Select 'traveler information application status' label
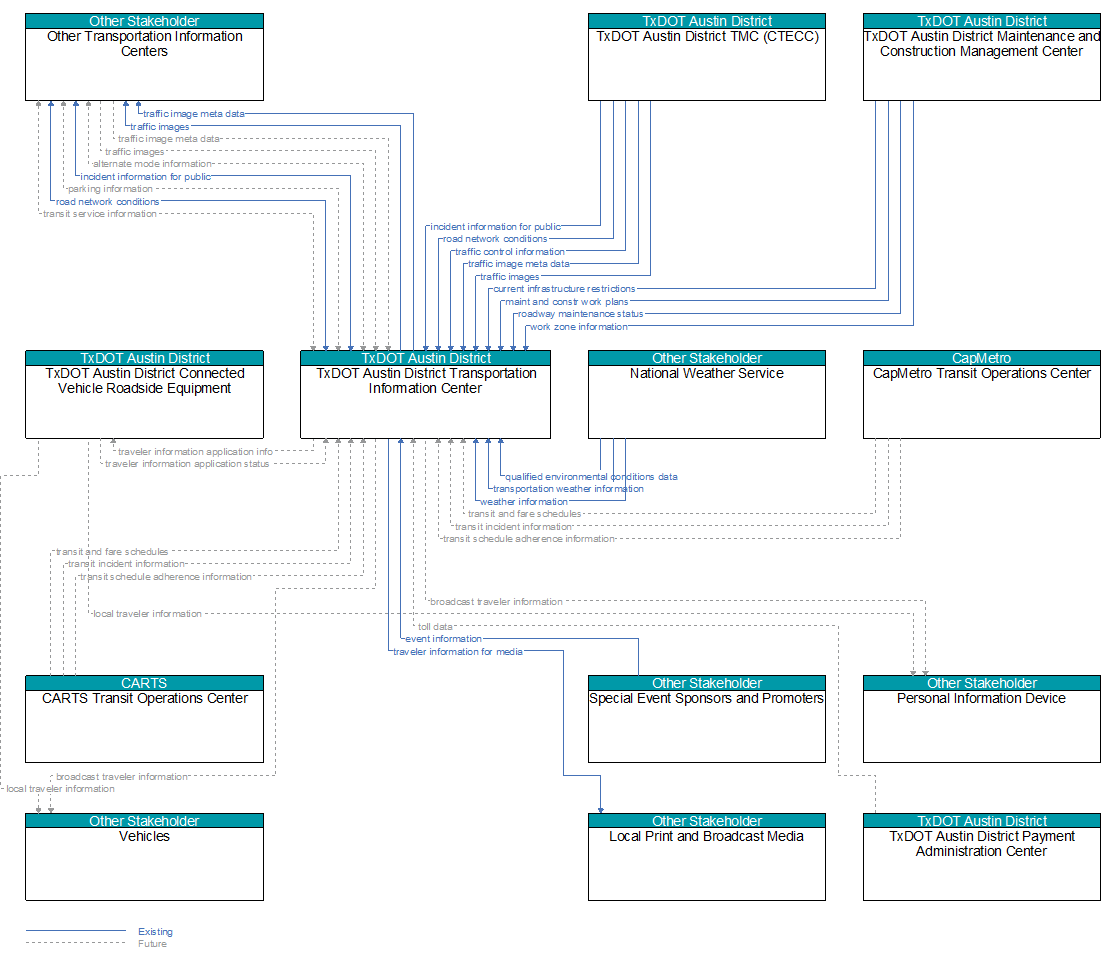Screen dimensions: 1111x962 [x=187, y=464]
